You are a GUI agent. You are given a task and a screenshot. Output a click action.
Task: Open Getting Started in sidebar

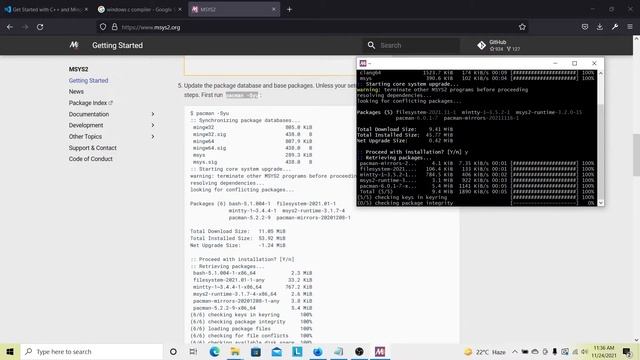[89, 80]
